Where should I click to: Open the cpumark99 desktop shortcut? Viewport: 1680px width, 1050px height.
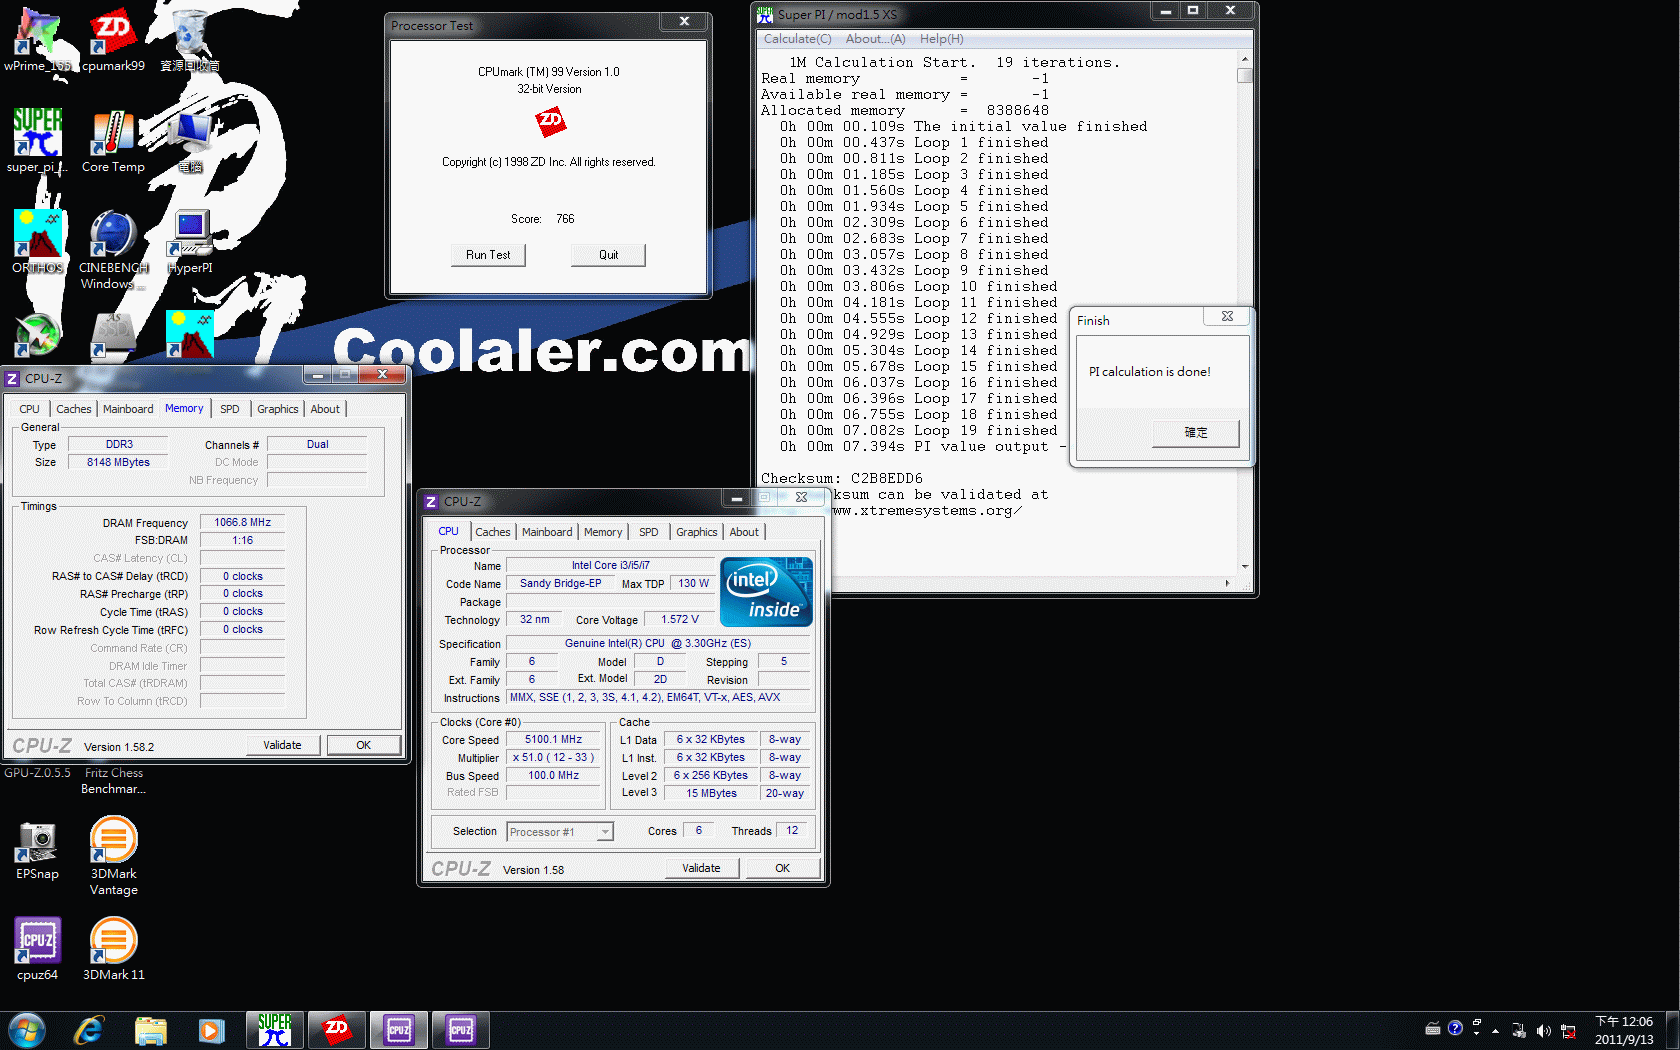coord(113,40)
